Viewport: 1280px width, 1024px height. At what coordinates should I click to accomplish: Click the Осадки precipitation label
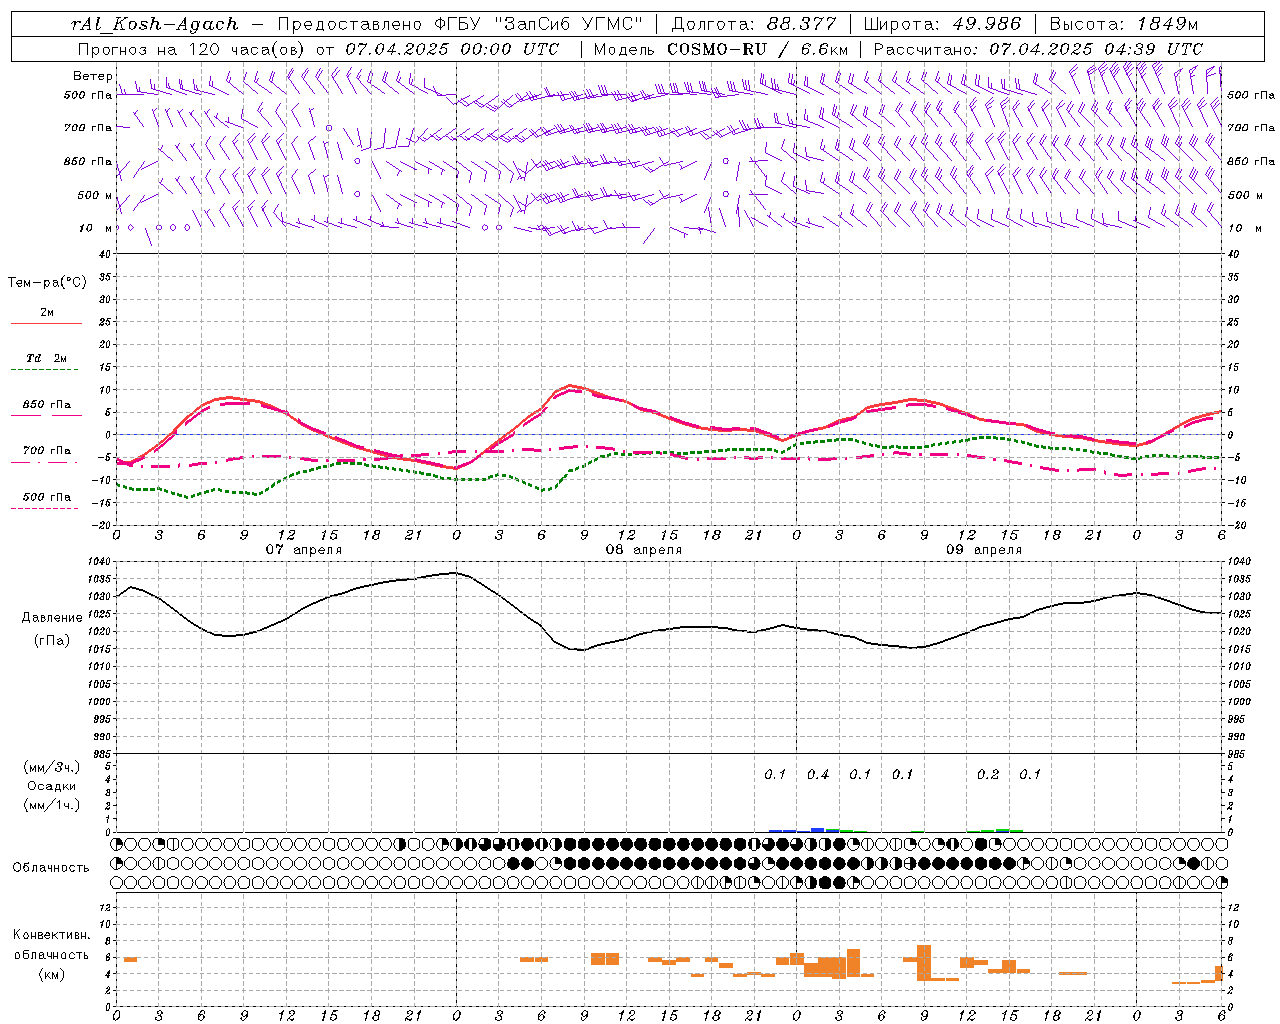(52, 787)
